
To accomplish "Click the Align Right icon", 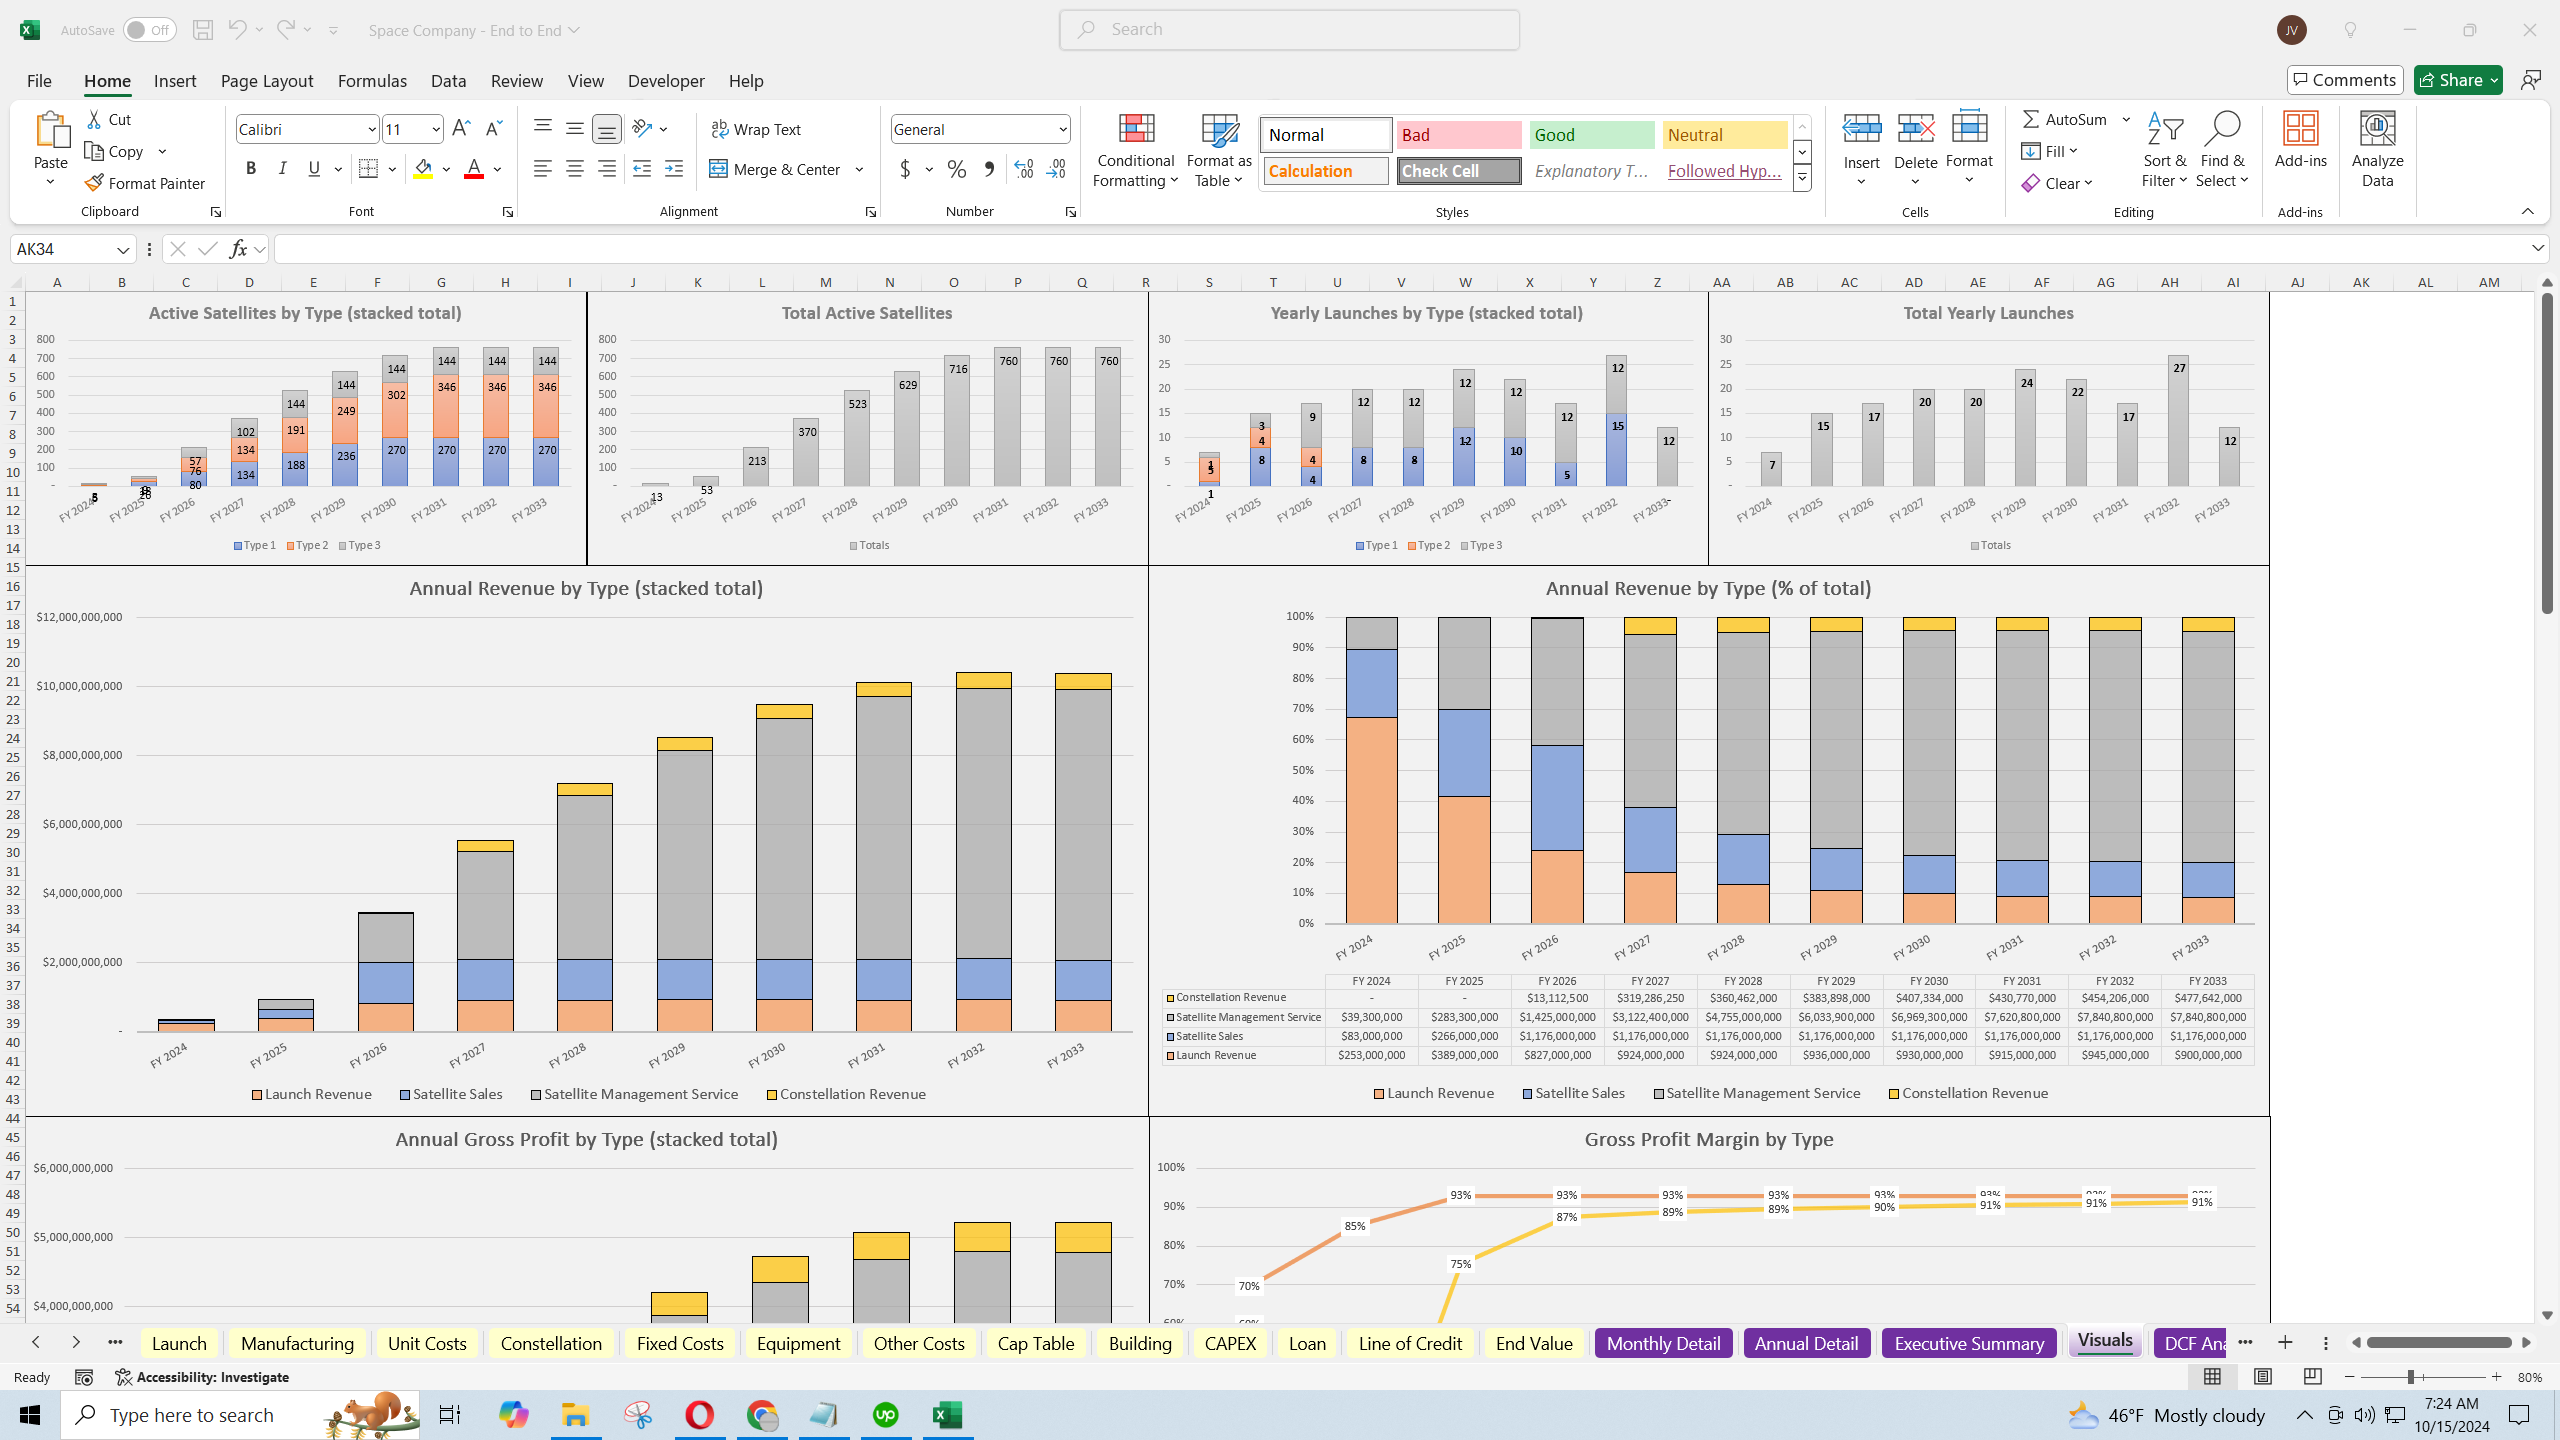I will click(x=606, y=169).
